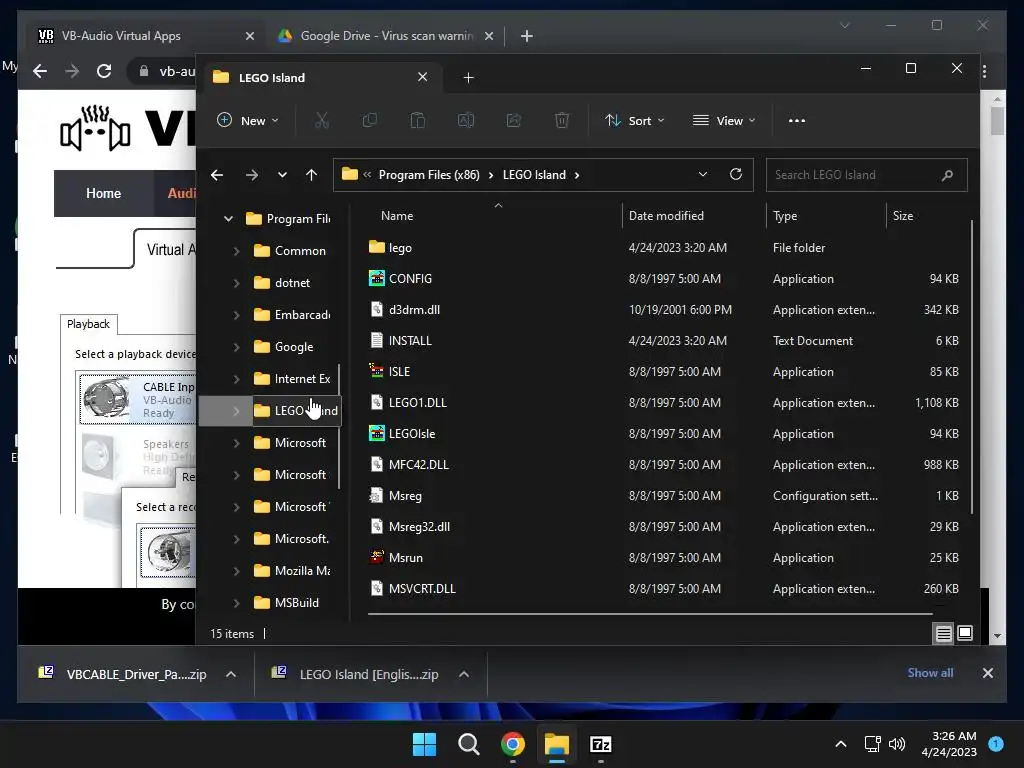This screenshot has width=1024, height=768.
Task: Select the Msrun application icon
Action: [377, 557]
